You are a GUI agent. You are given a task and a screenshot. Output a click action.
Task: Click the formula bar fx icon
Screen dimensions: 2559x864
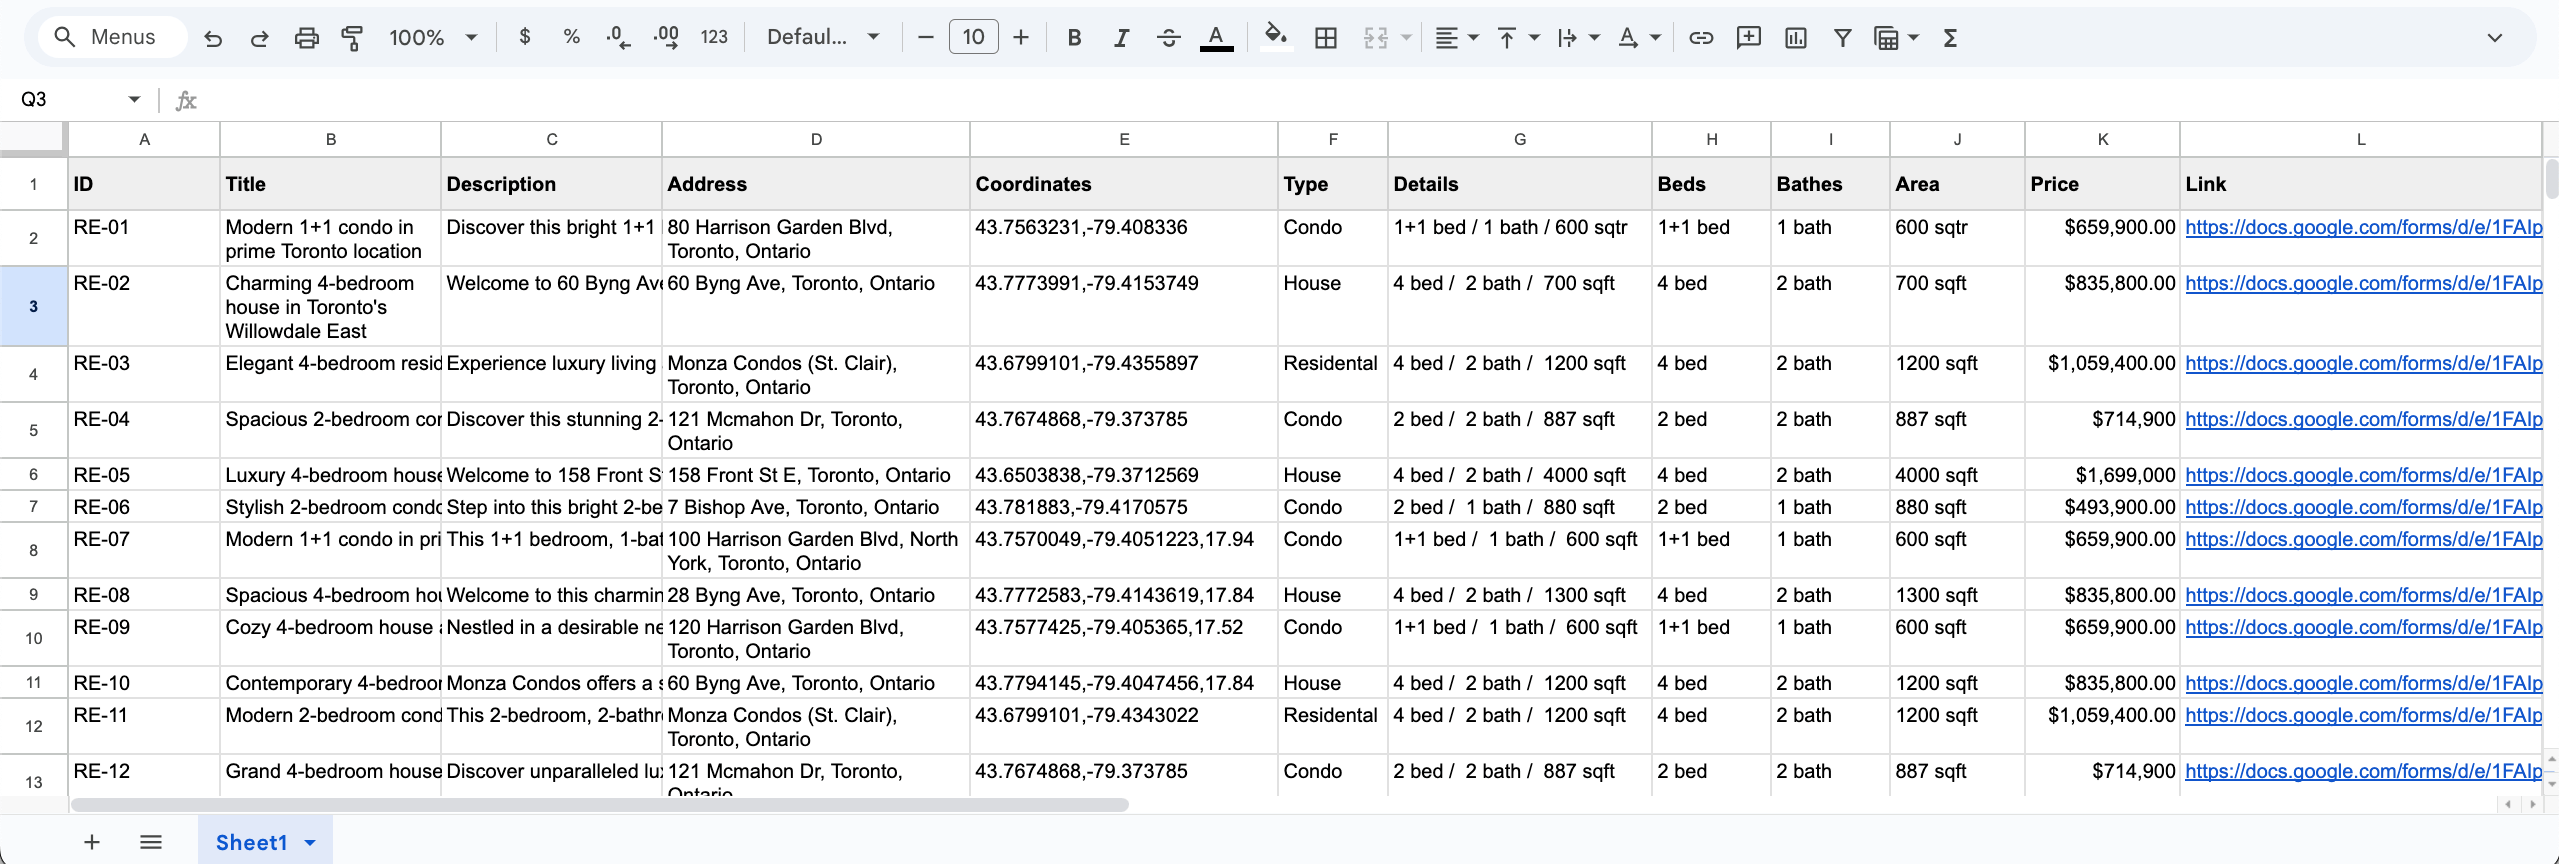186,100
